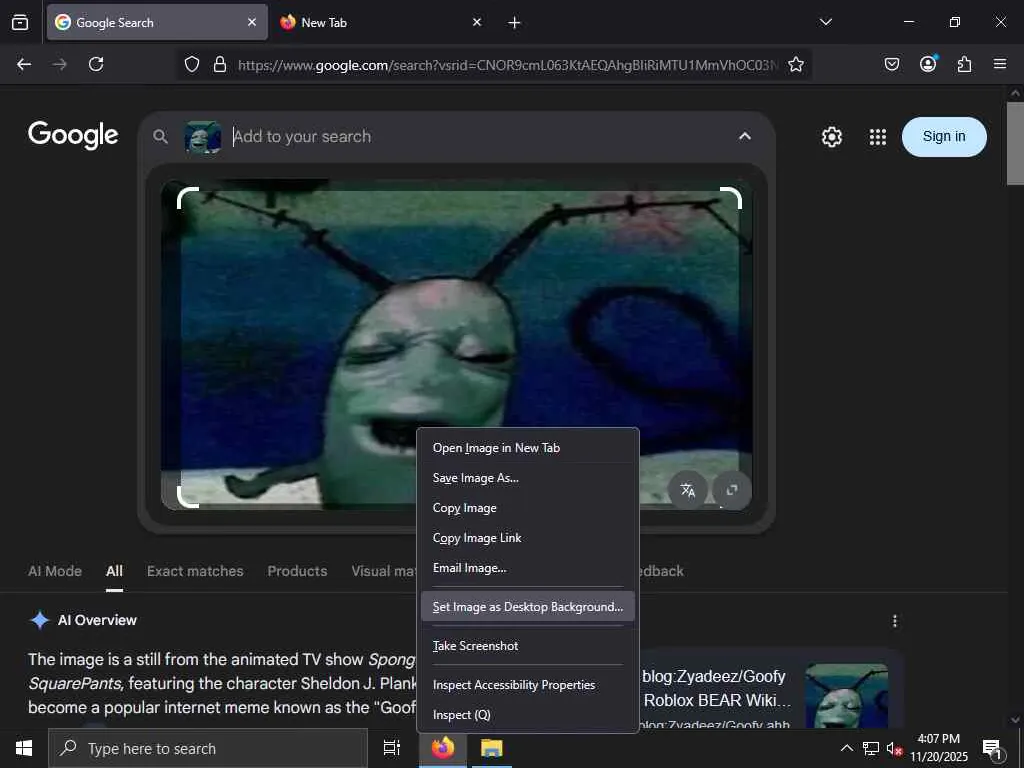
Task: Choose Copy Image Link entry
Action: [x=527, y=538]
